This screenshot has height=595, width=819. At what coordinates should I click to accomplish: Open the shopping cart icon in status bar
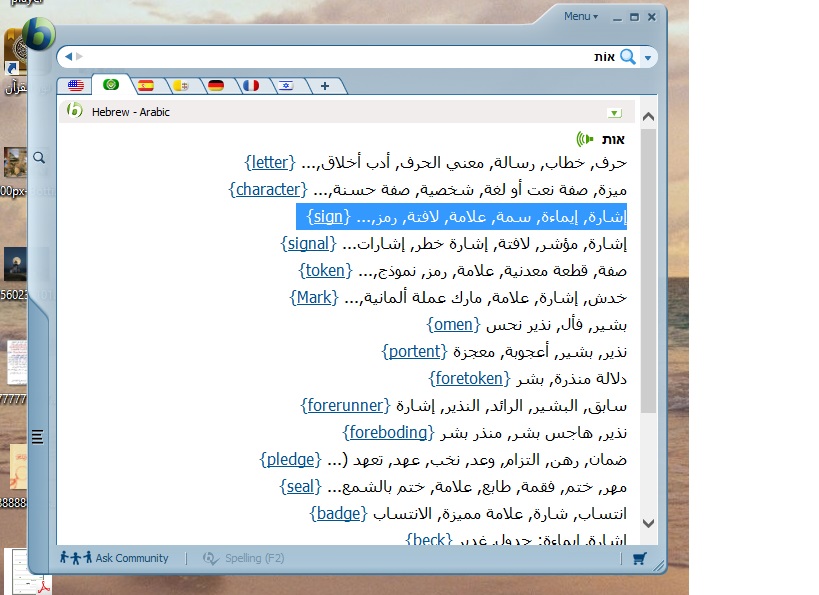[639, 558]
